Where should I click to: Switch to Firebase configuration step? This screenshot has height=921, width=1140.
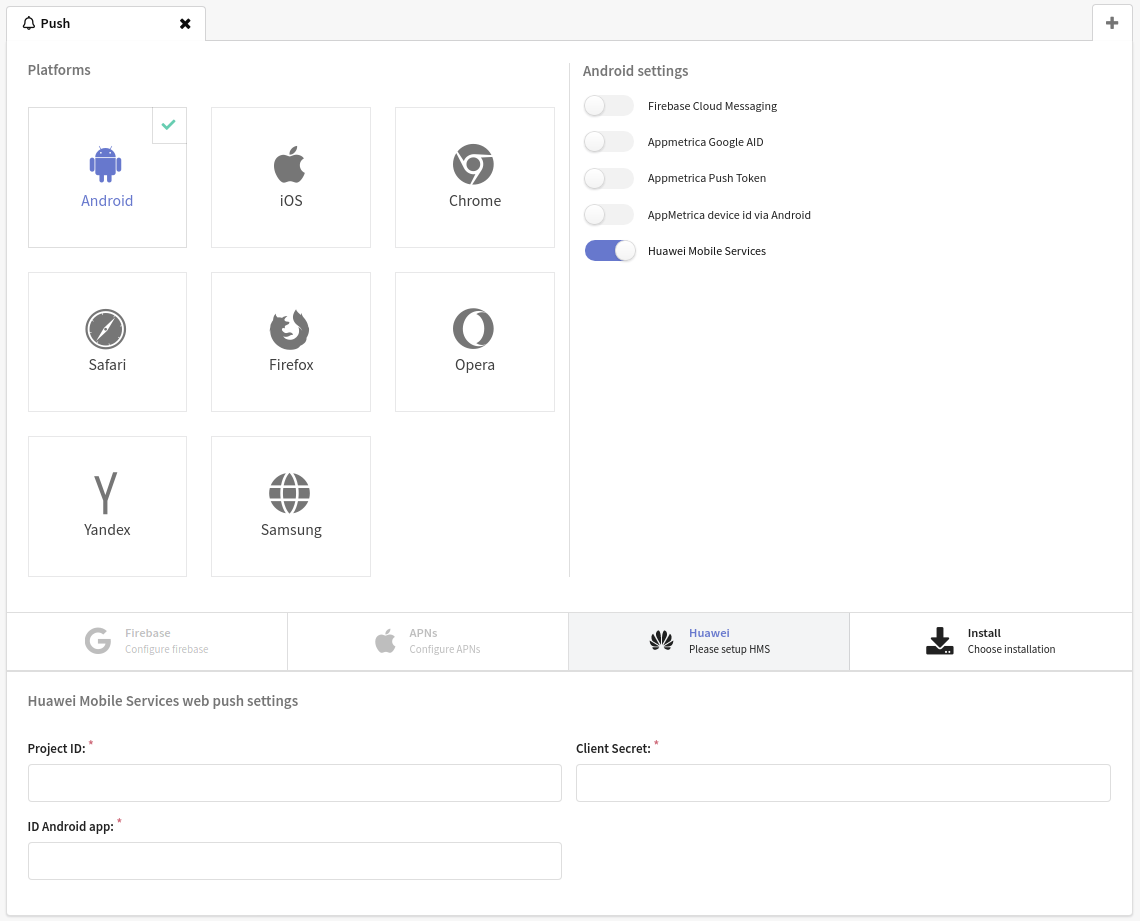147,641
